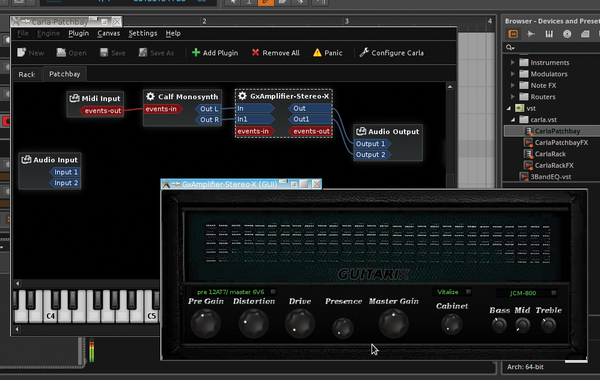Image resolution: width=600 pixels, height=380 pixels.
Task: Select Calf Monosynth events-in port
Action: pyautogui.click(x=163, y=109)
